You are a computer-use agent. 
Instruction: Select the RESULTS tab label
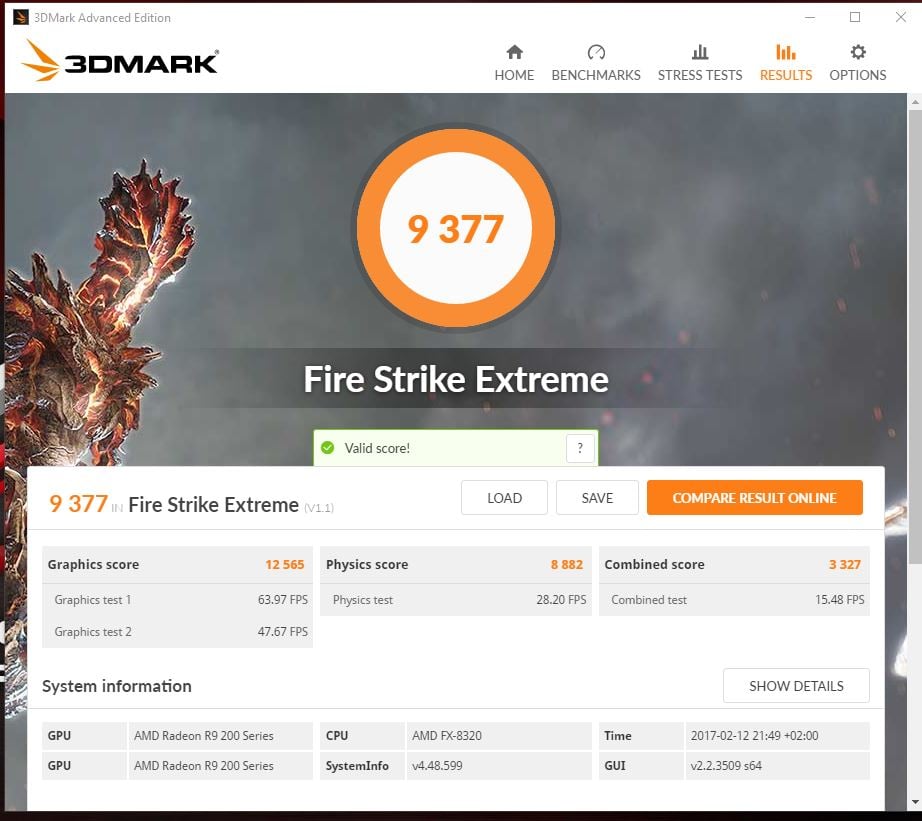coord(786,75)
